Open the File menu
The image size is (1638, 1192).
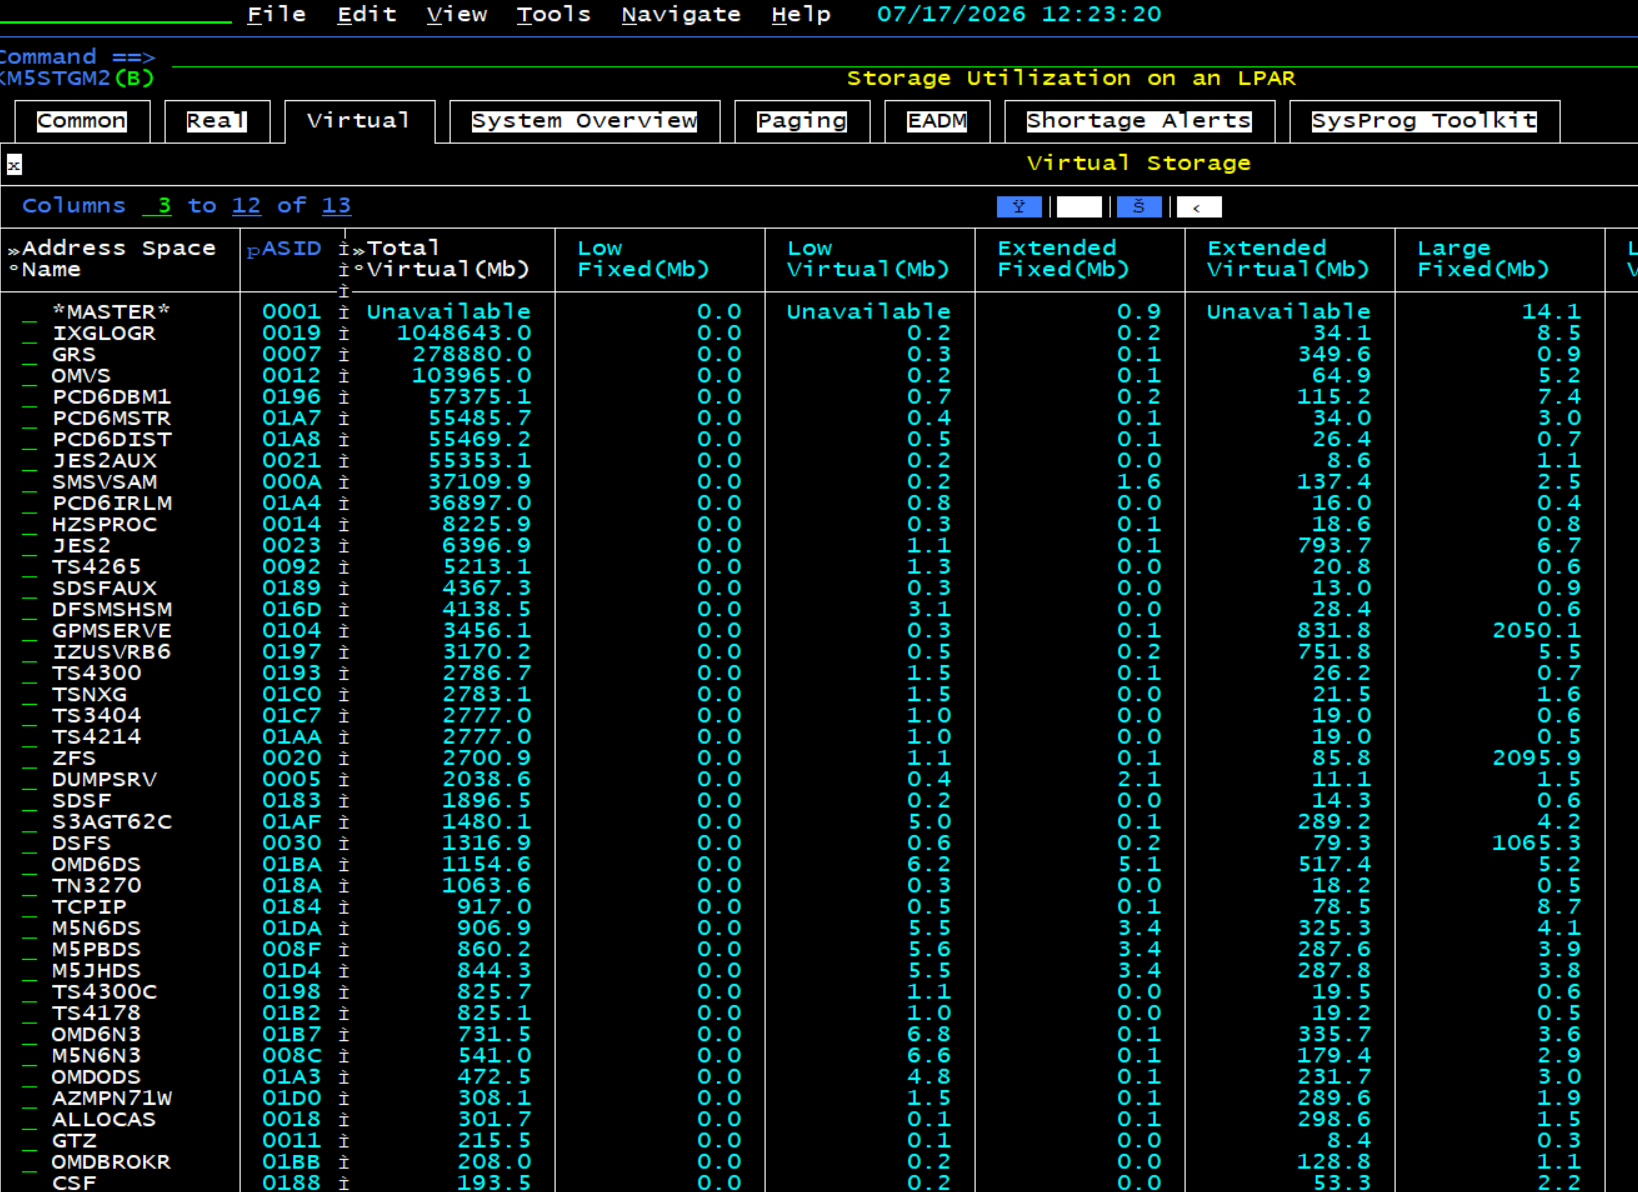276,15
